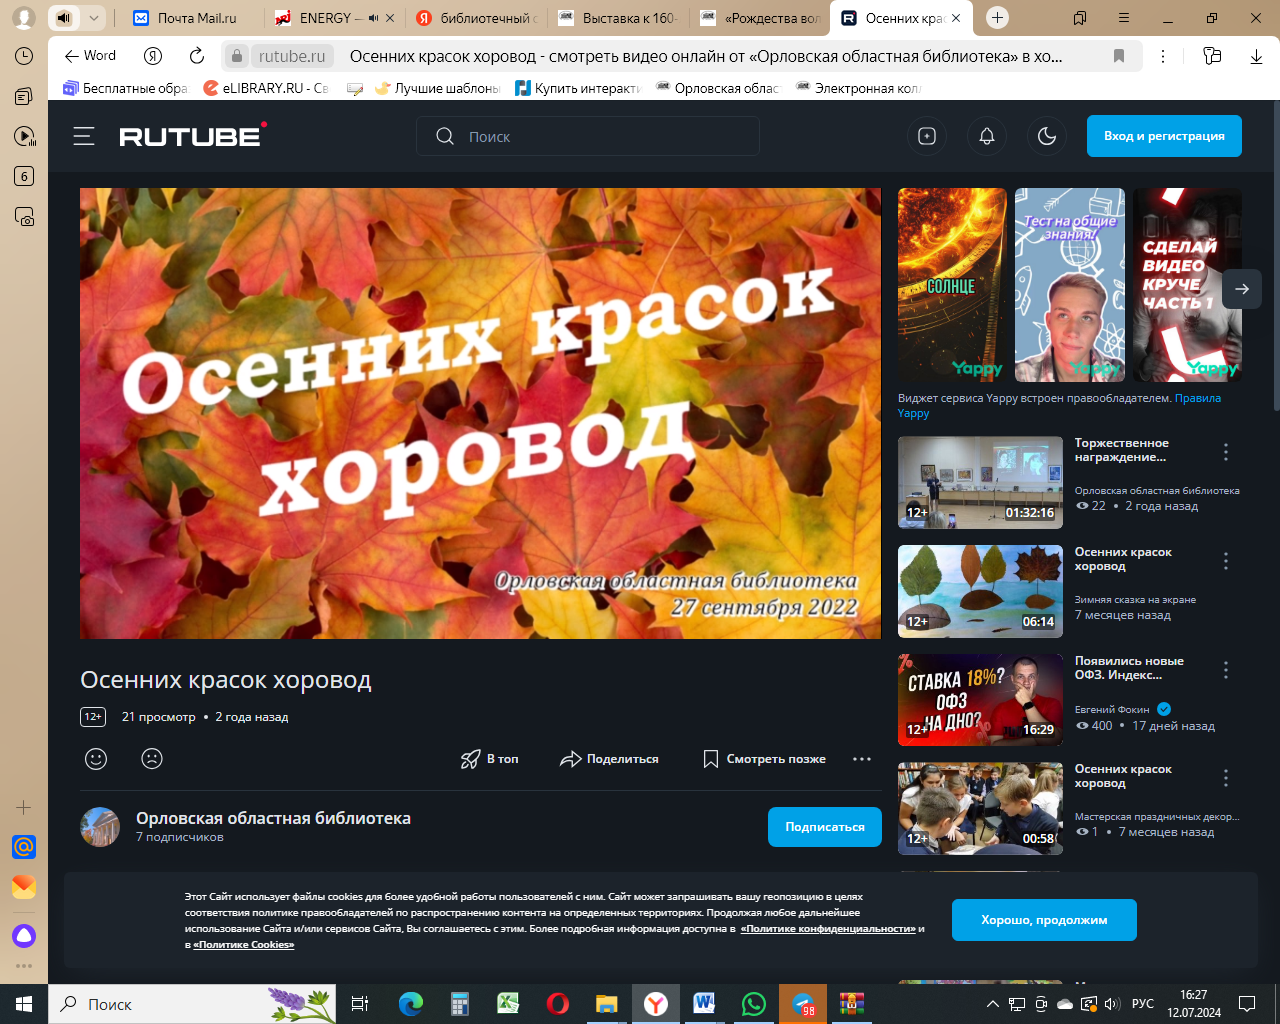Click 'Подписаться' to subscribe to channel
The image size is (1280, 1024).
click(x=824, y=827)
